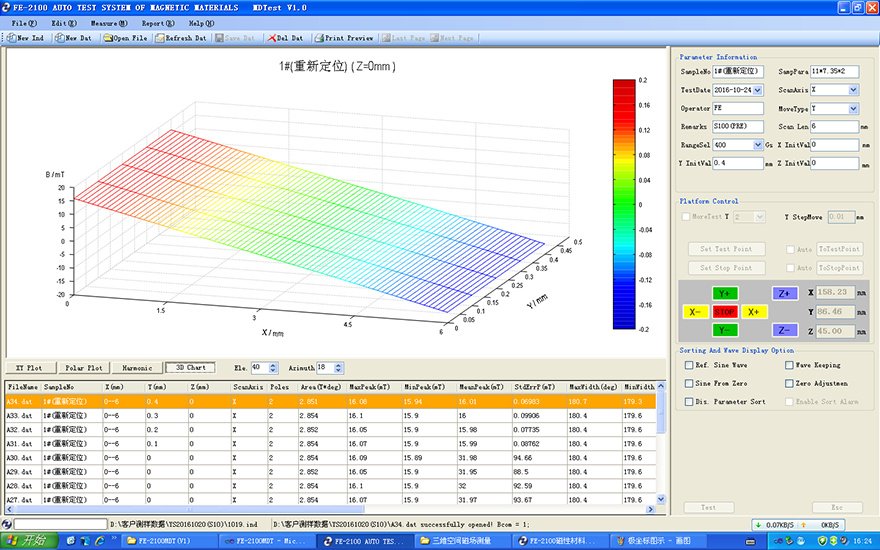The width and height of the screenshot is (880, 550).
Task: Open the TestDate dropdown
Action: (758, 90)
